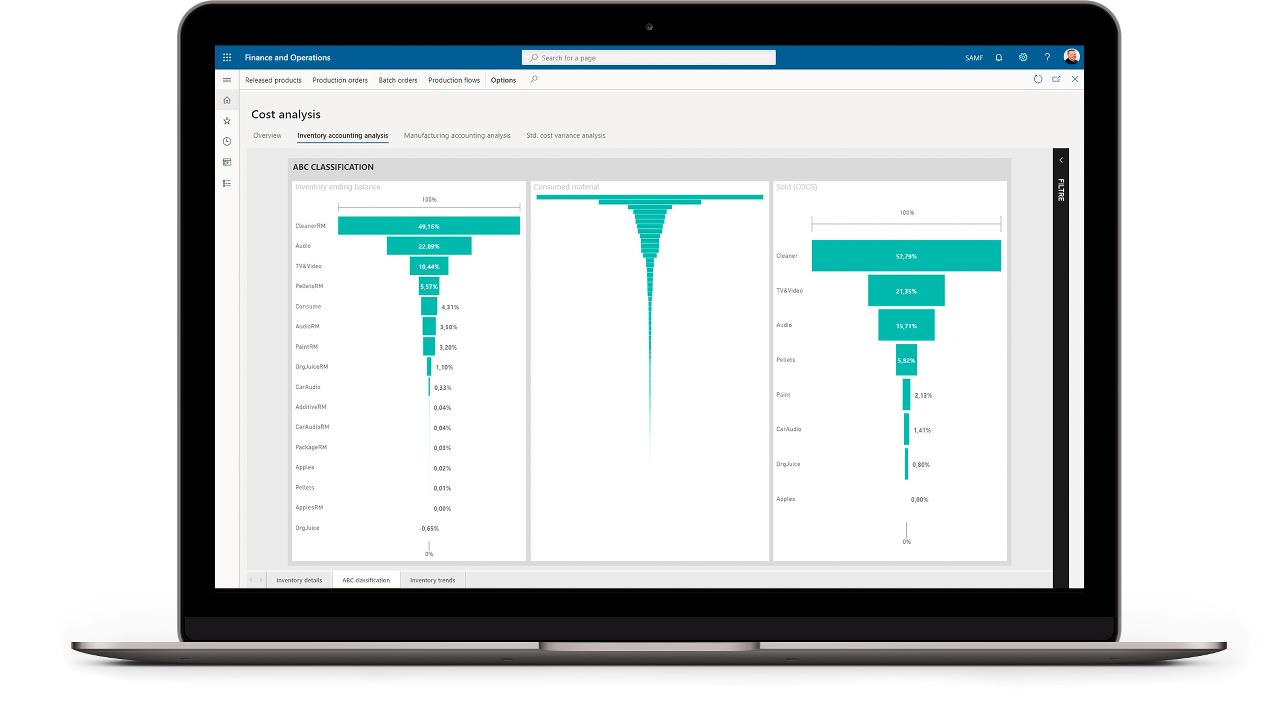Open settings gear in header

tap(1023, 58)
